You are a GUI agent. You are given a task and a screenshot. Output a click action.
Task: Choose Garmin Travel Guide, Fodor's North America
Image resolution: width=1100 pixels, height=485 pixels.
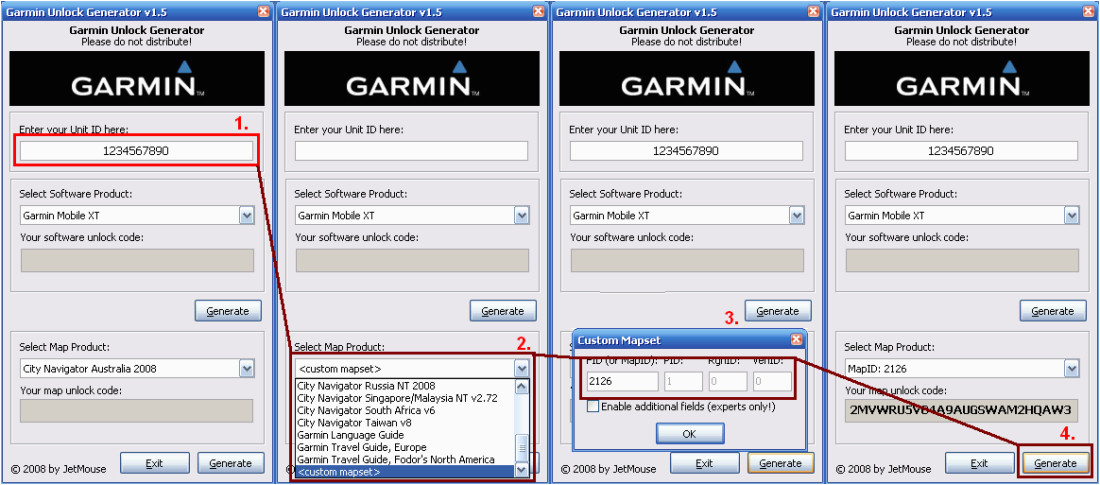pos(404,459)
